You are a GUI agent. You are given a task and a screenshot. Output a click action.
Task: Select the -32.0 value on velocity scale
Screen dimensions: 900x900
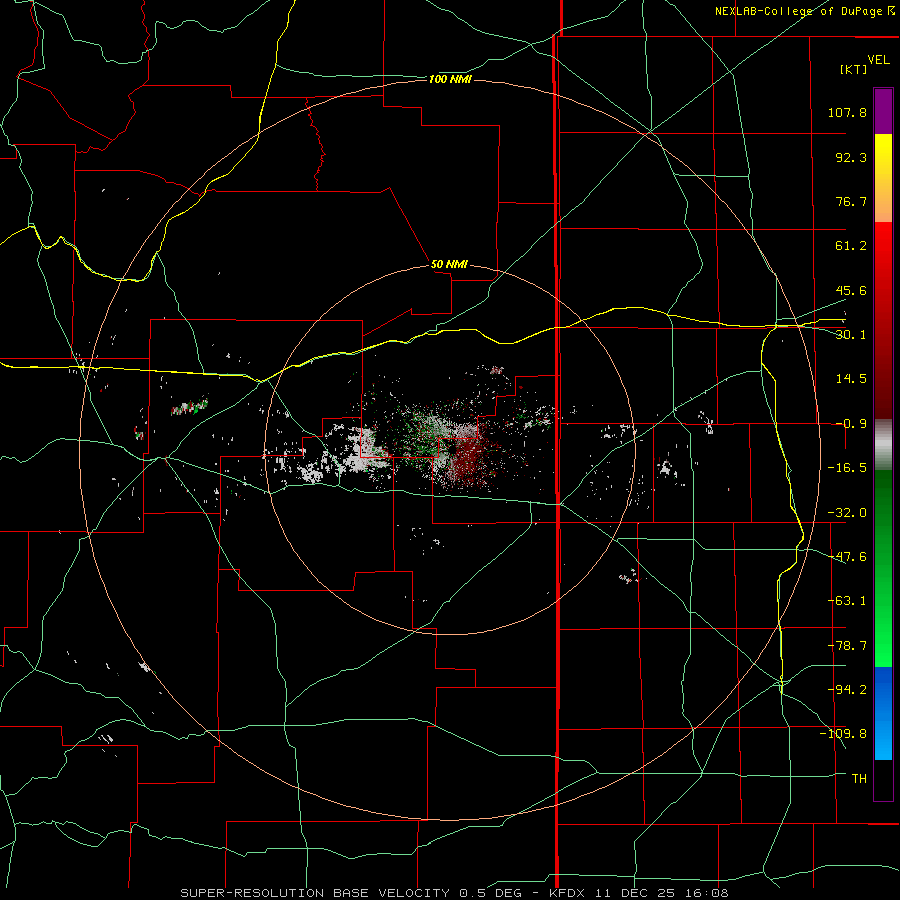click(847, 513)
